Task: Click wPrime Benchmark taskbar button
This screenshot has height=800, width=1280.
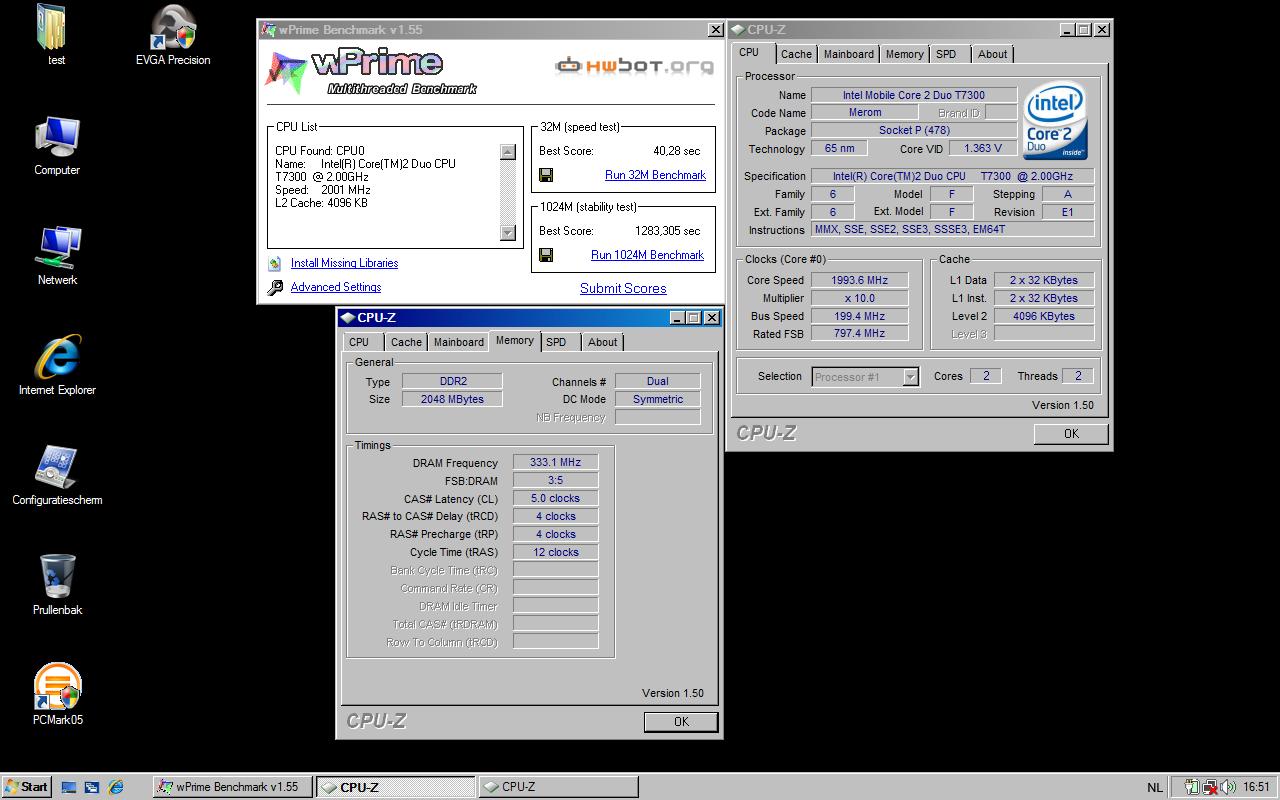Action: click(x=232, y=787)
